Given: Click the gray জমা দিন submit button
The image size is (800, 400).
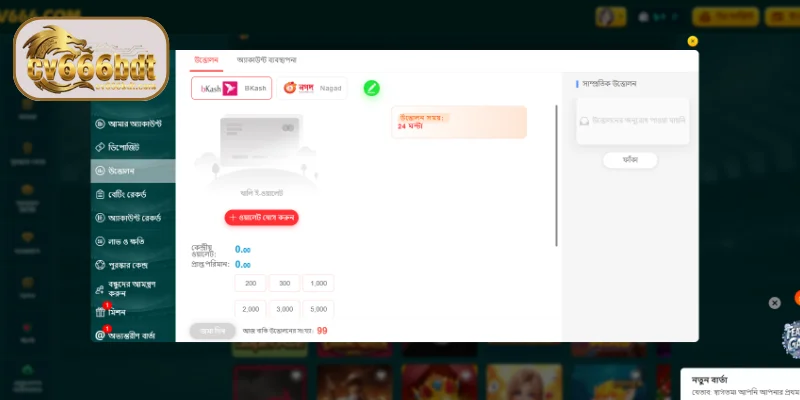Looking at the screenshot, I should 213,331.
